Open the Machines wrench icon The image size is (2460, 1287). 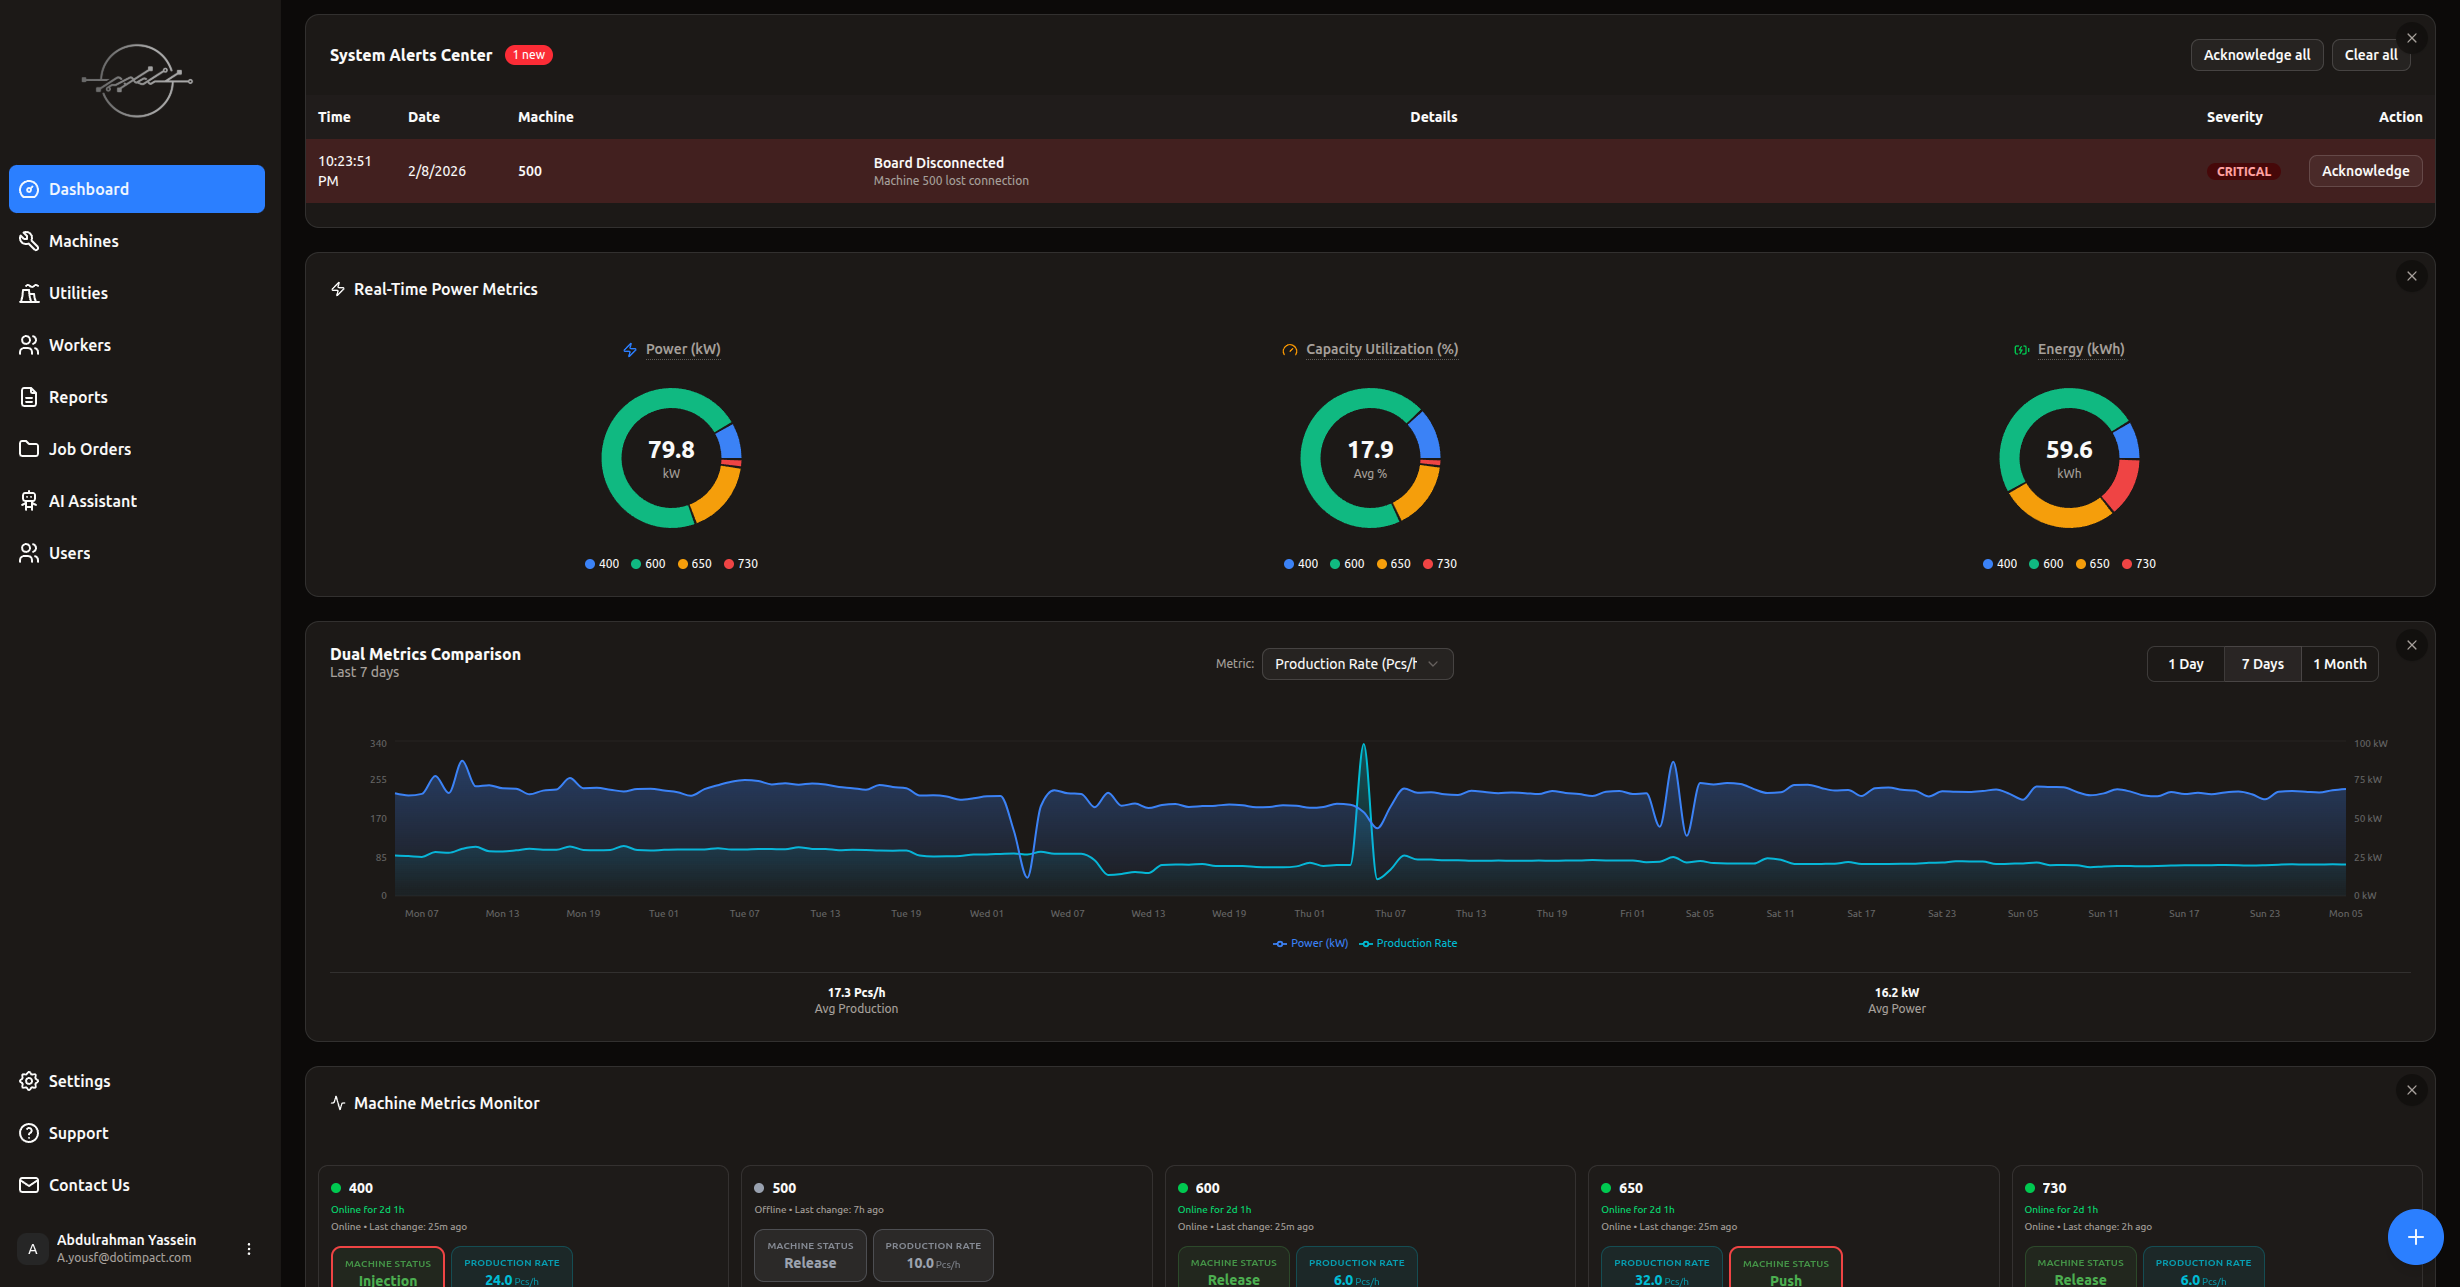tap(29, 241)
